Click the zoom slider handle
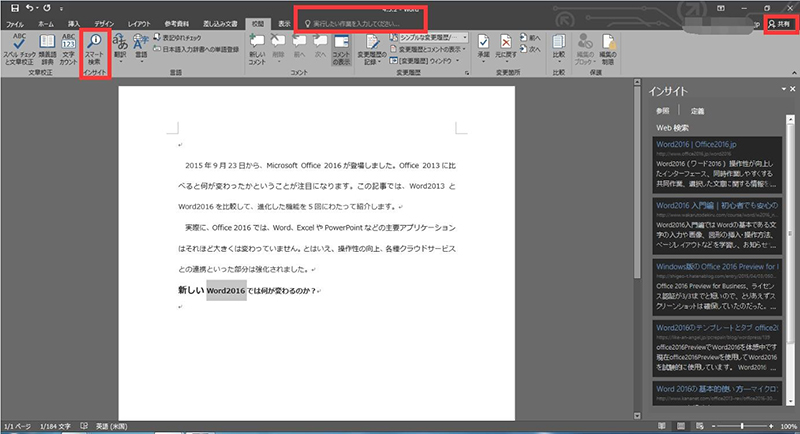 [x=742, y=426]
